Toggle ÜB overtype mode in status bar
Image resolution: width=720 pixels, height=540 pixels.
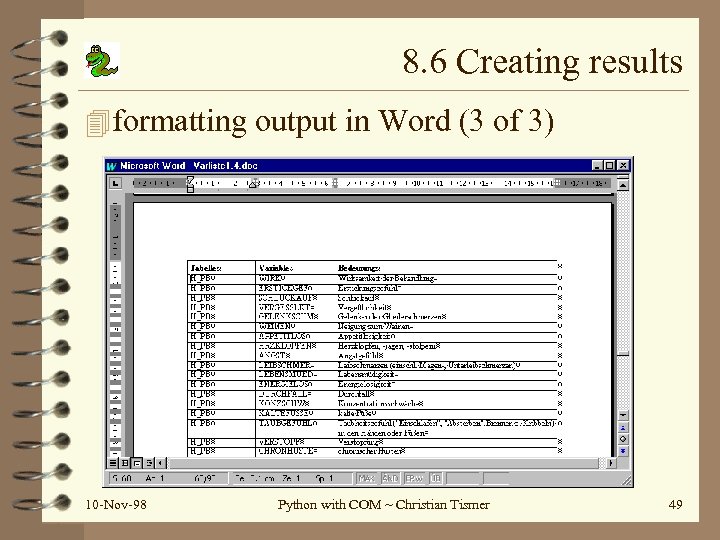(x=436, y=478)
